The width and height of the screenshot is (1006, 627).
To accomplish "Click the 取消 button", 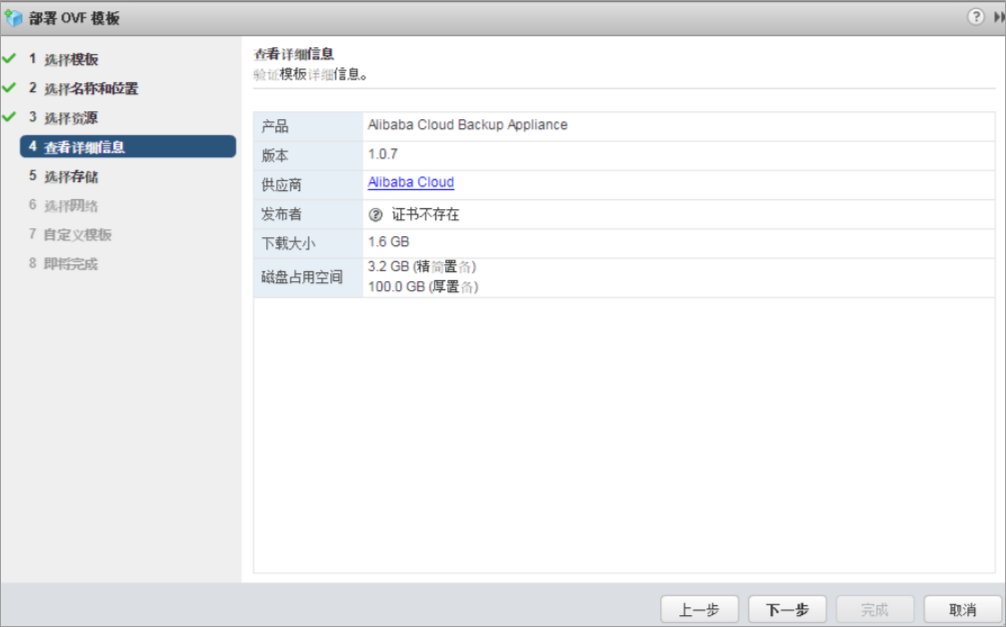I will (x=962, y=609).
